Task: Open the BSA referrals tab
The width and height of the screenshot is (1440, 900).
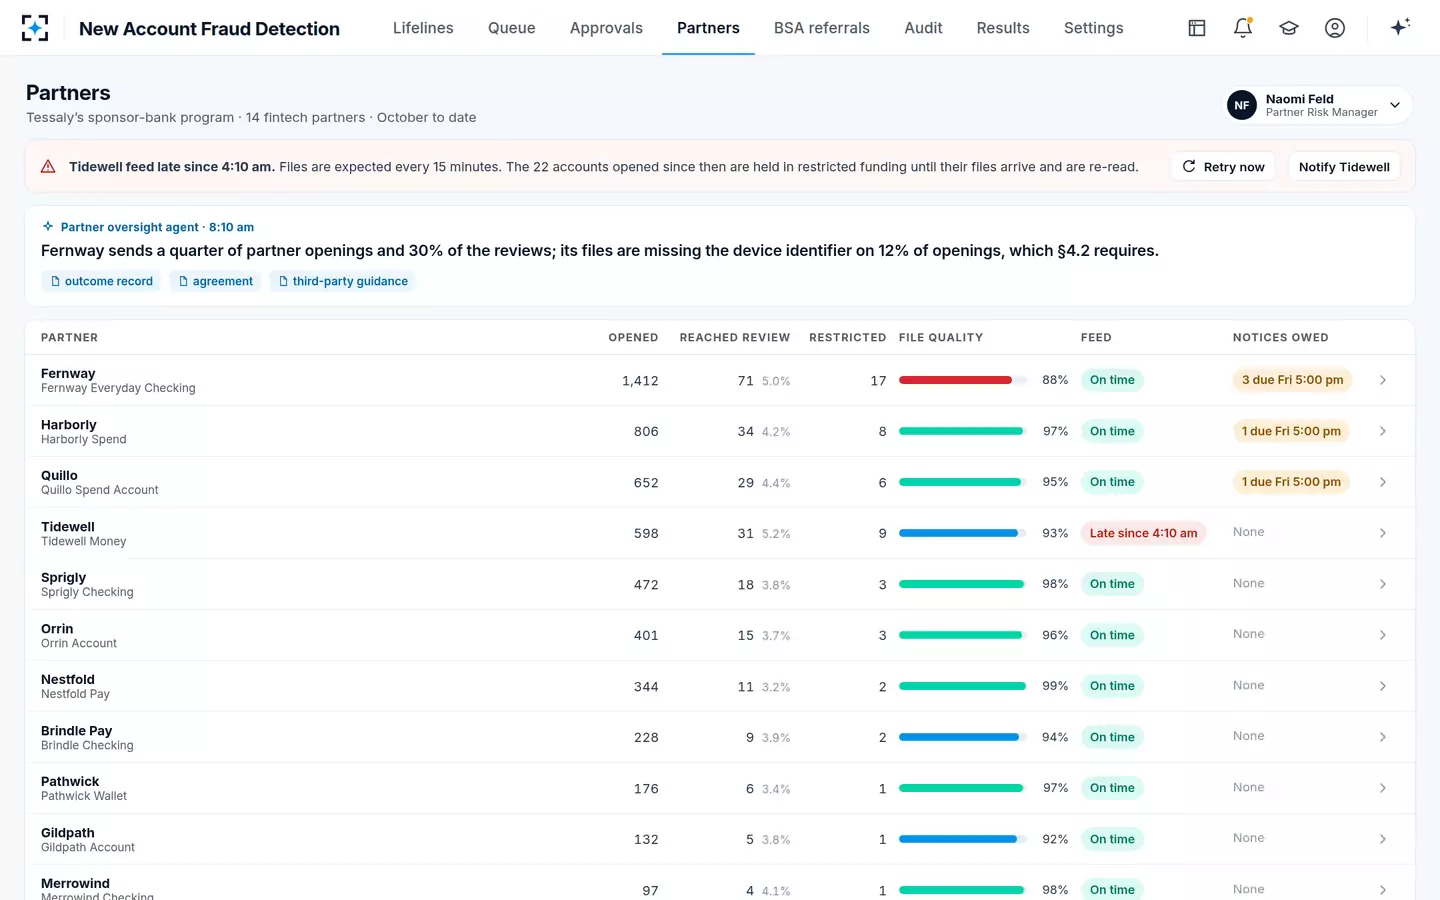Action: pos(822,28)
